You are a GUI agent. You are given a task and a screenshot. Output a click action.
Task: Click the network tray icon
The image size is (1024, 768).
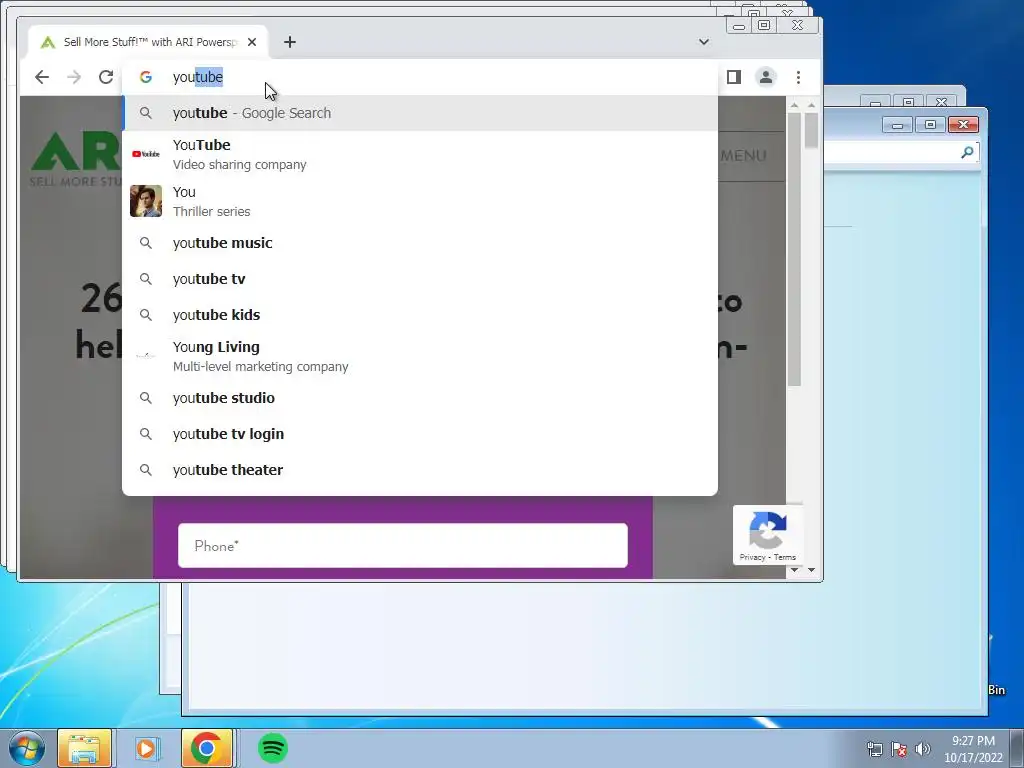(x=874, y=749)
